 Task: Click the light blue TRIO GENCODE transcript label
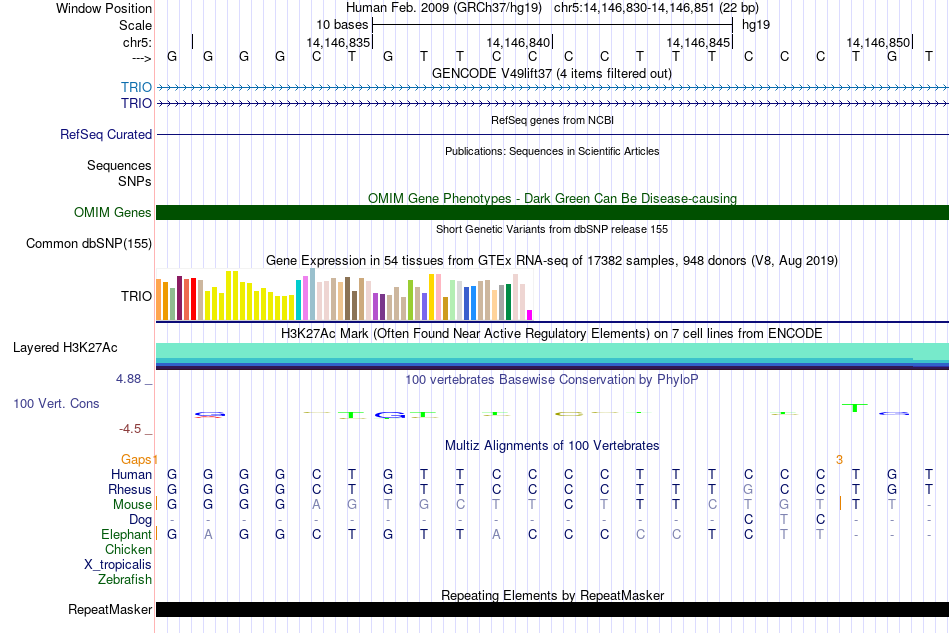(136, 87)
